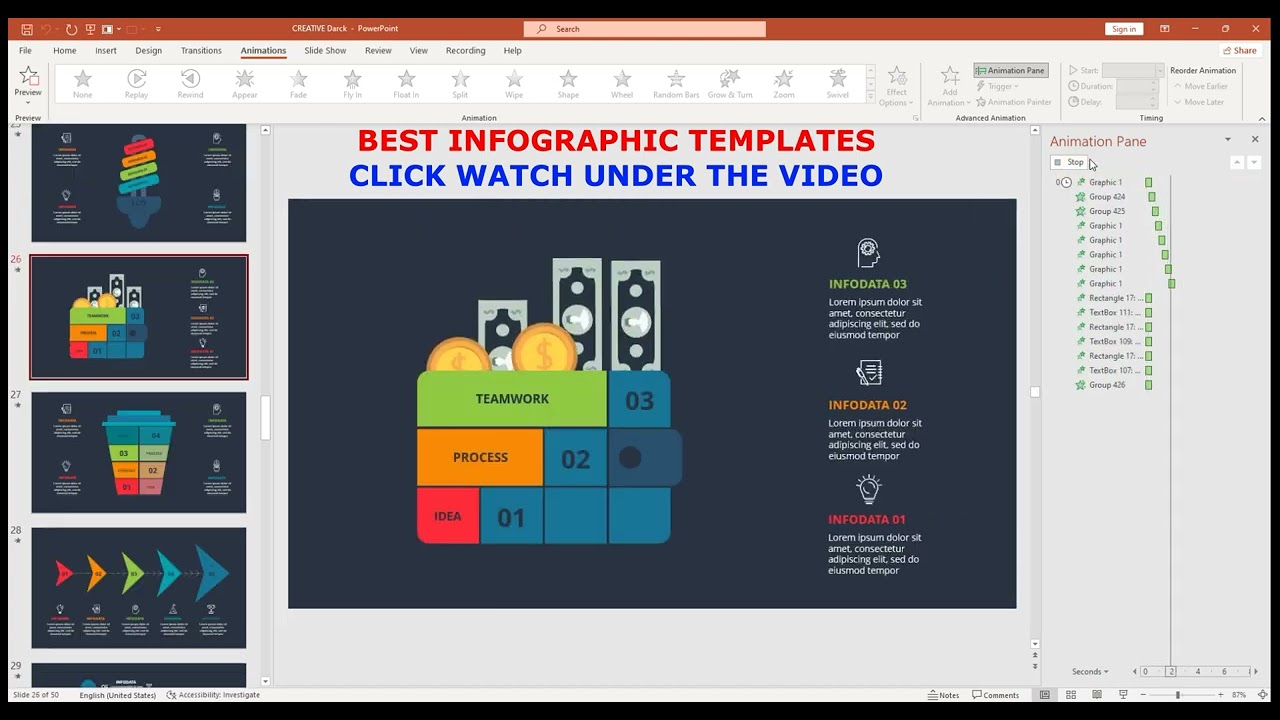Apply the Wheel animation effect
Screen dimensions: 1280x720
tap(622, 84)
